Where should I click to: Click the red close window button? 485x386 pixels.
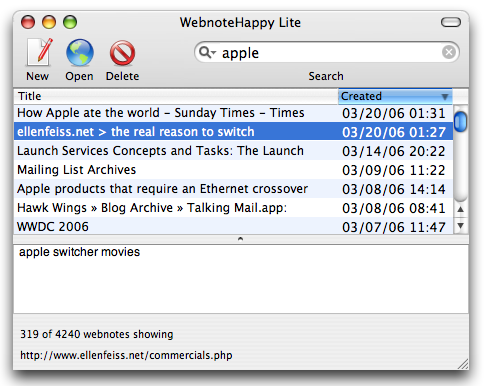click(28, 22)
